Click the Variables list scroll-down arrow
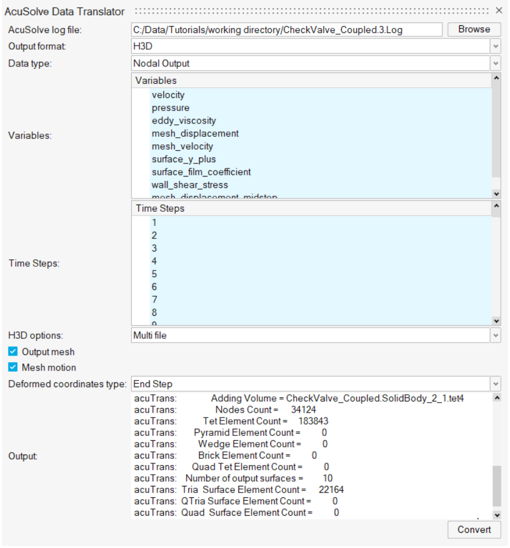 click(496, 194)
